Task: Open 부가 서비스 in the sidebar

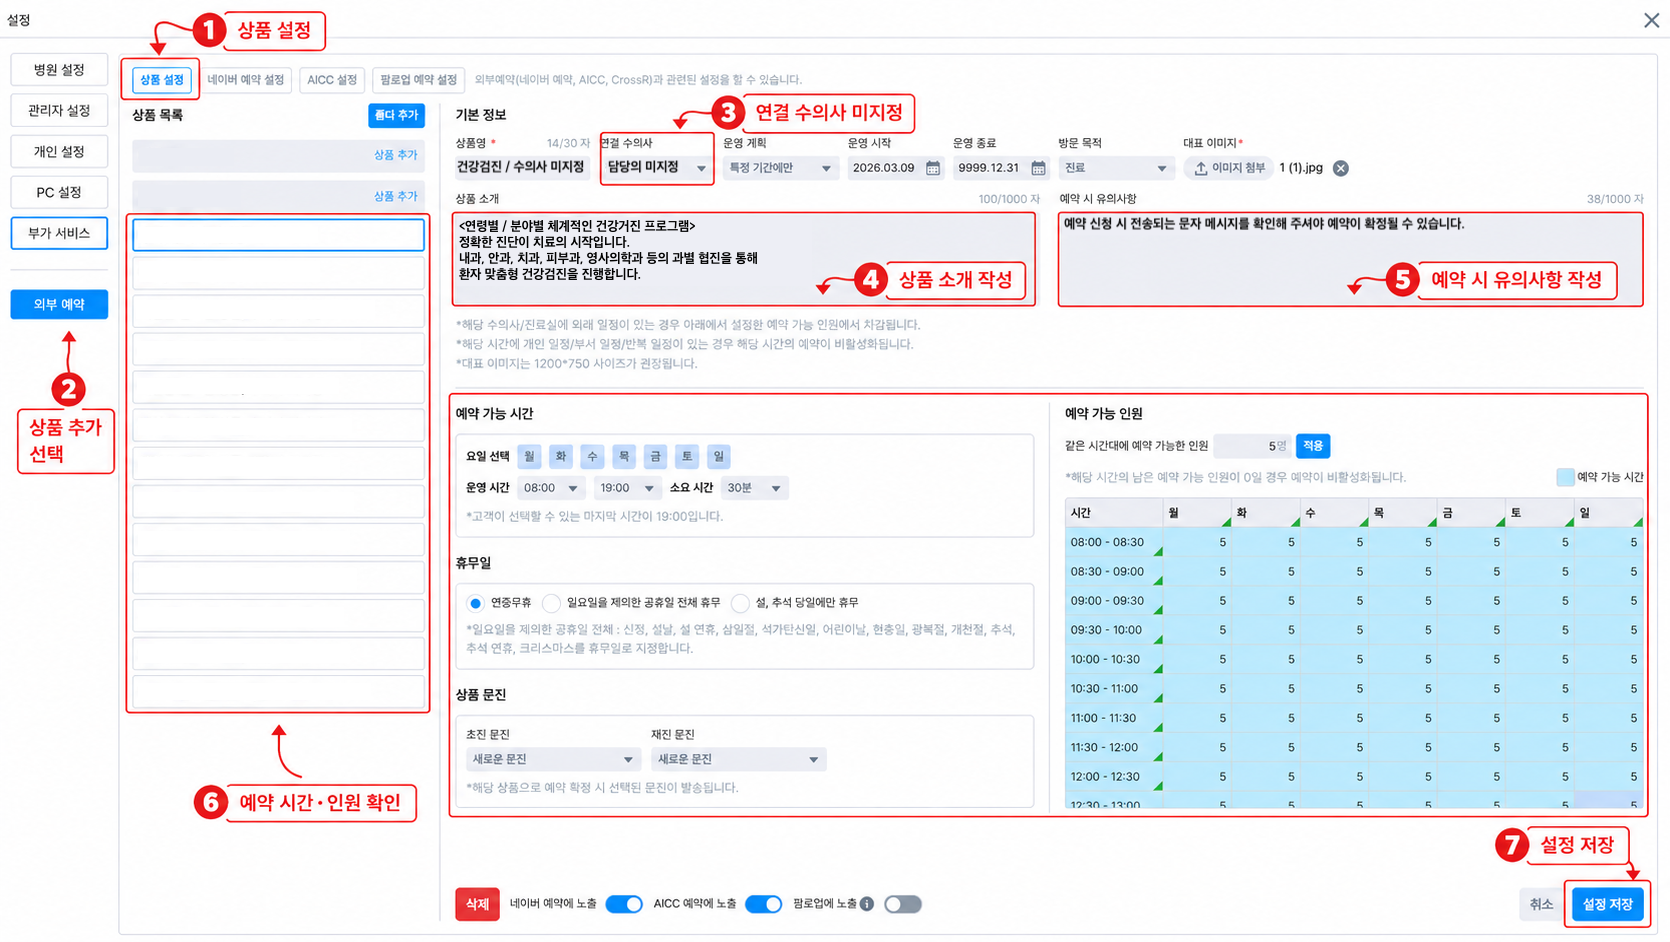Action: click(59, 233)
